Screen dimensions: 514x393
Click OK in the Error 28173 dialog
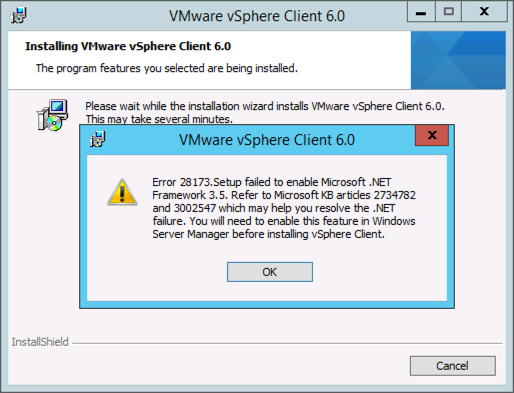270,272
